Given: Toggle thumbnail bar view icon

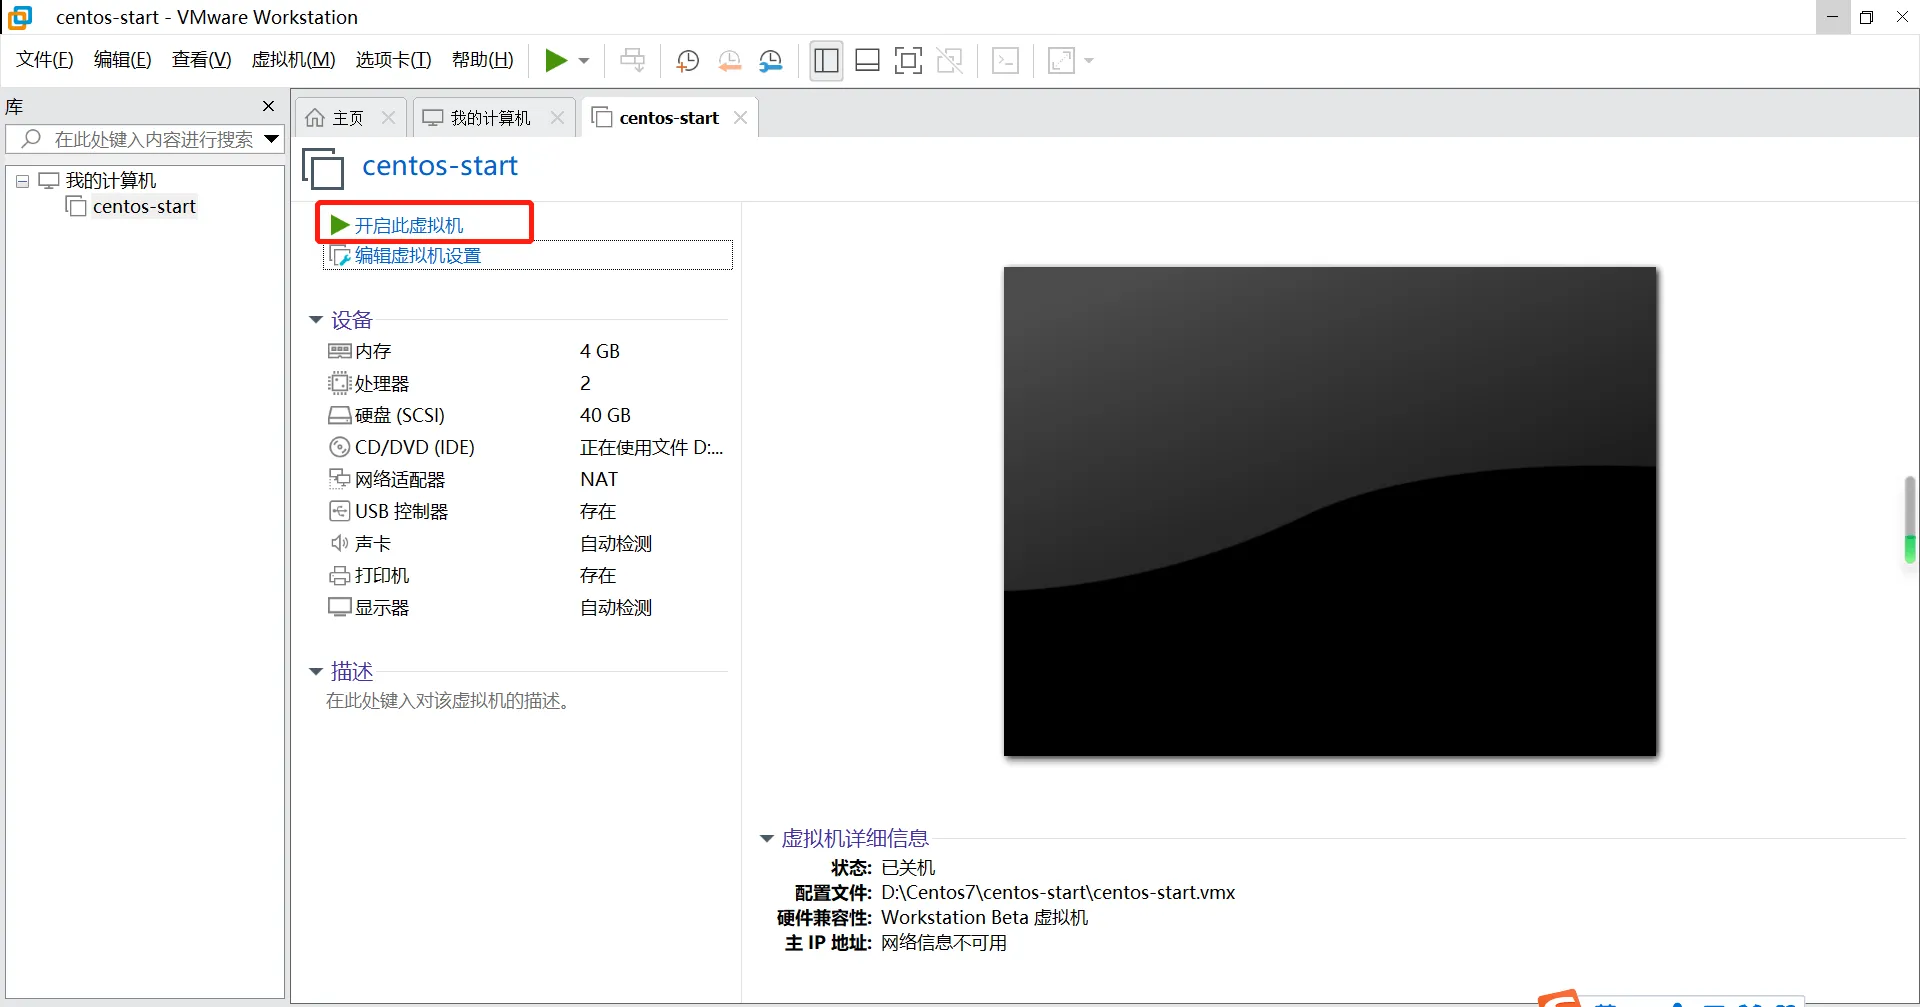Looking at the screenshot, I should point(867,61).
